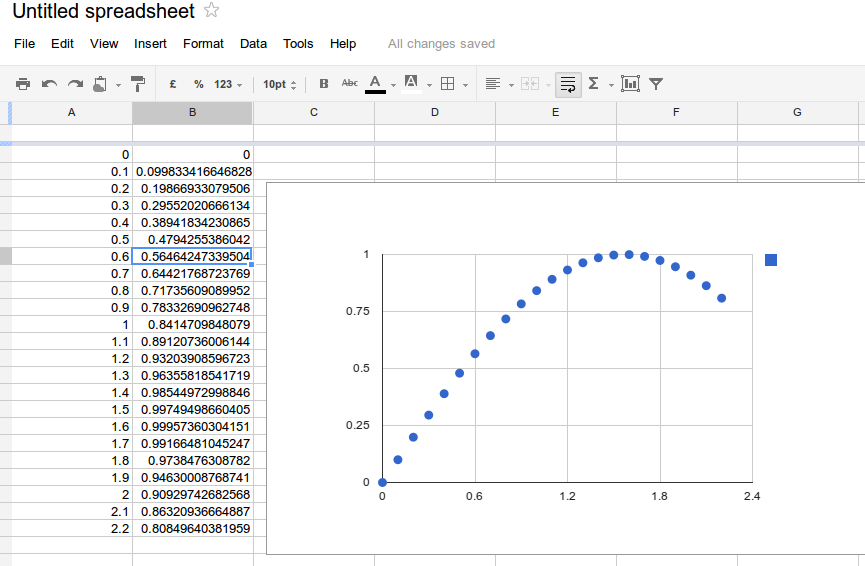Toggle the wrap text button
Viewport: 865px width, 566px height.
(x=568, y=84)
